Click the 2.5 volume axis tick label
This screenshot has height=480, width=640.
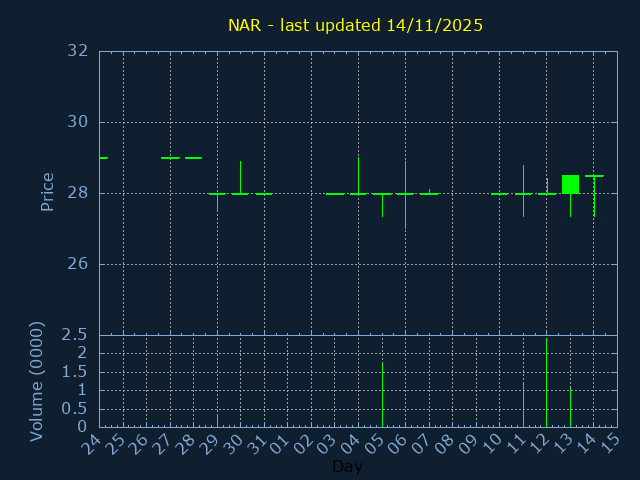coord(74,334)
